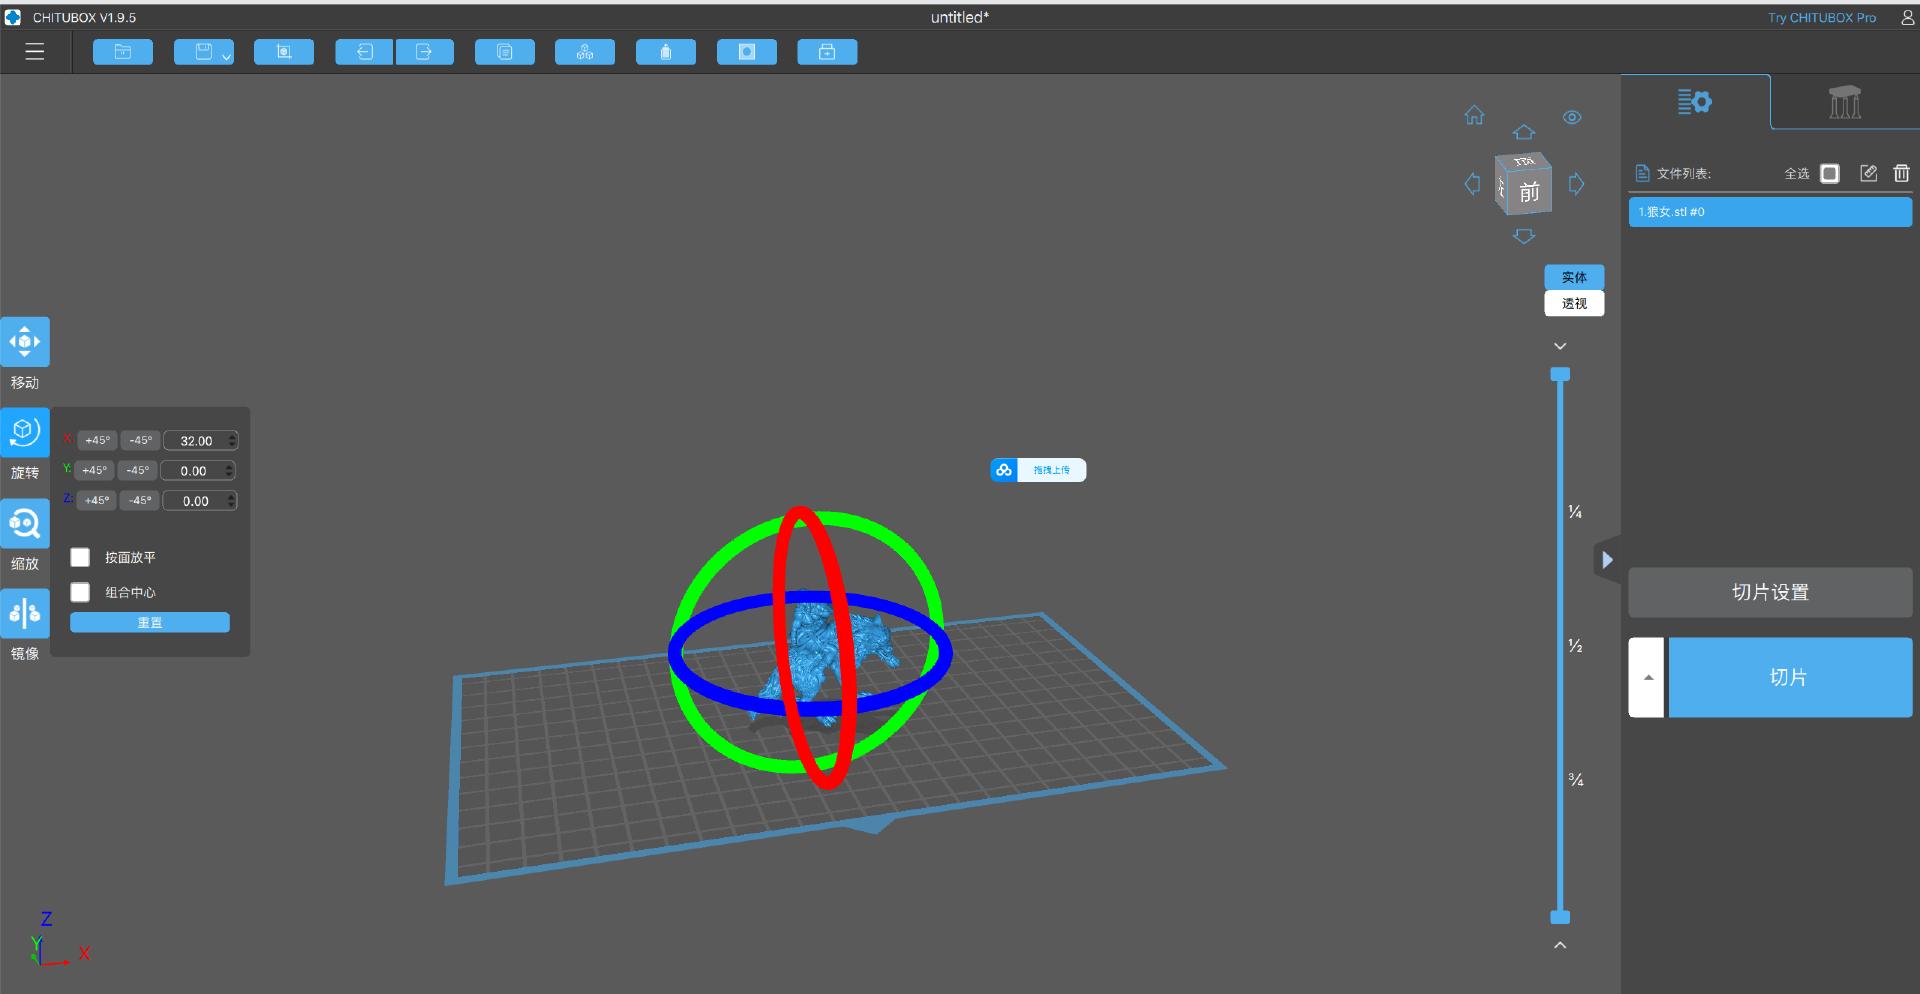Select the Move tool

coord(25,341)
